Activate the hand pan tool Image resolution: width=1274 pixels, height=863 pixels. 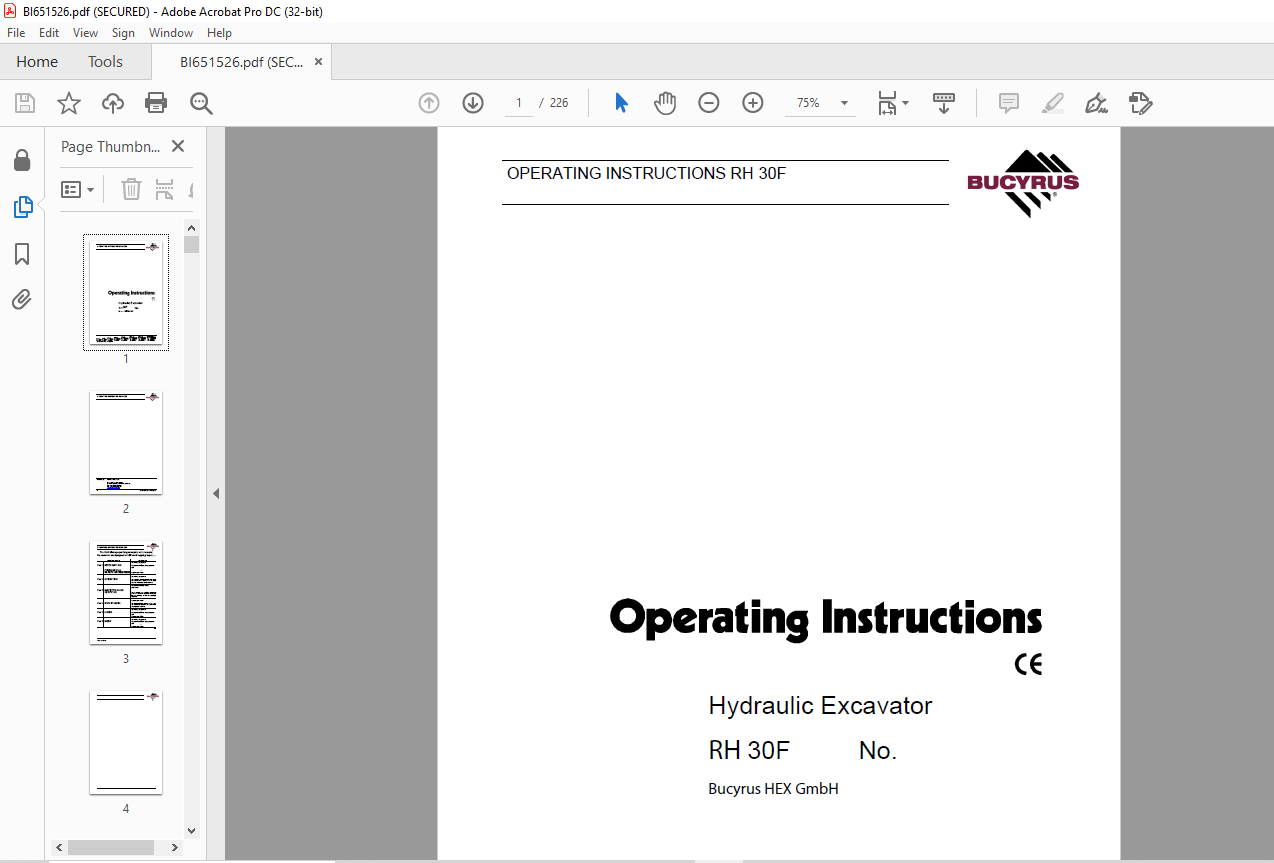665,103
